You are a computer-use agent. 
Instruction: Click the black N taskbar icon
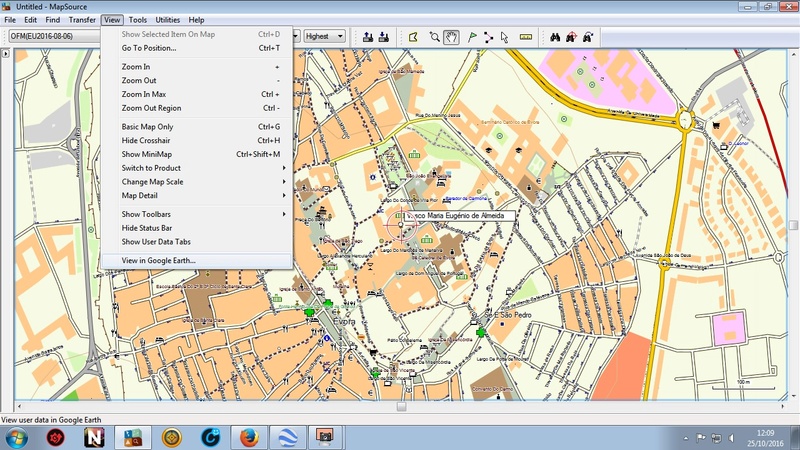(94, 438)
